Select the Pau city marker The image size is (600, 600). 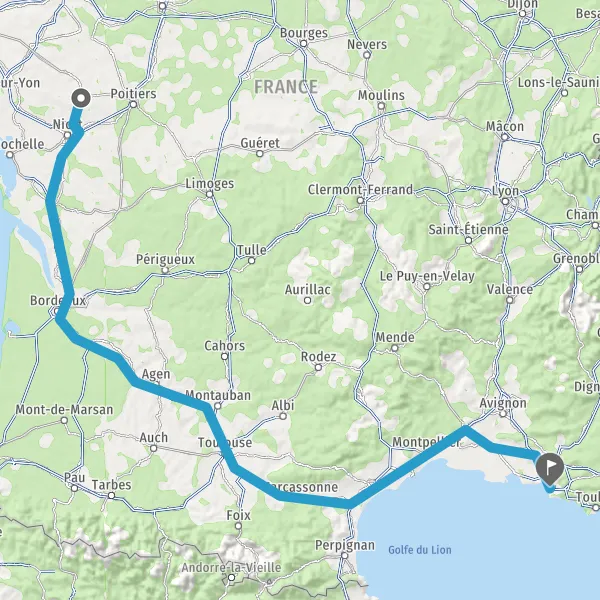coord(75,488)
